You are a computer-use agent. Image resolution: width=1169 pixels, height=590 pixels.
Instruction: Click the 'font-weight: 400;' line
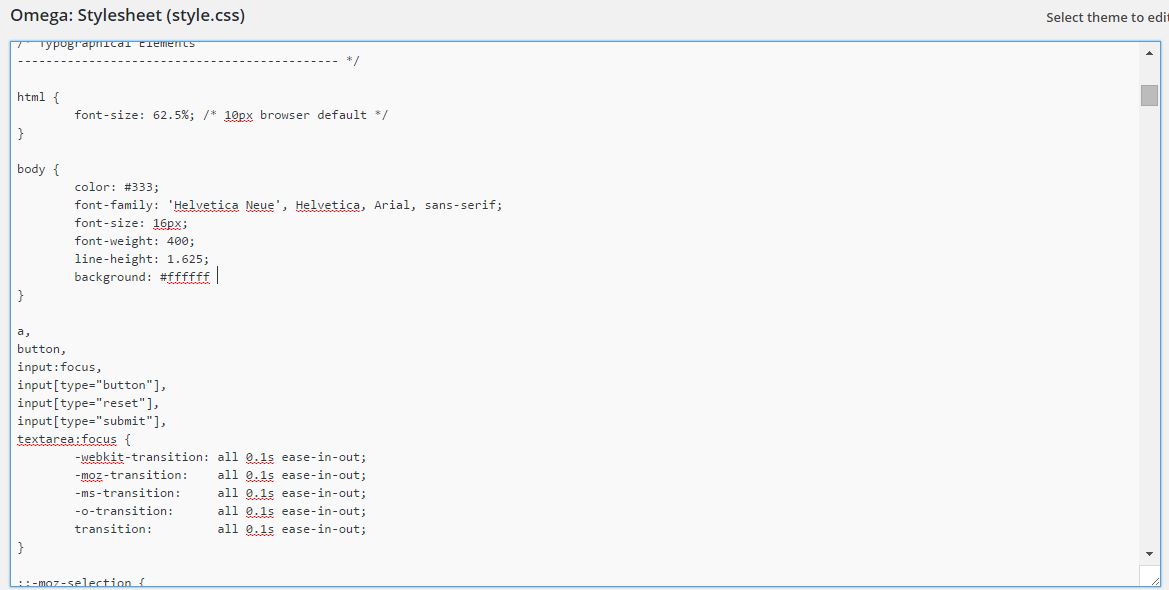(135, 241)
